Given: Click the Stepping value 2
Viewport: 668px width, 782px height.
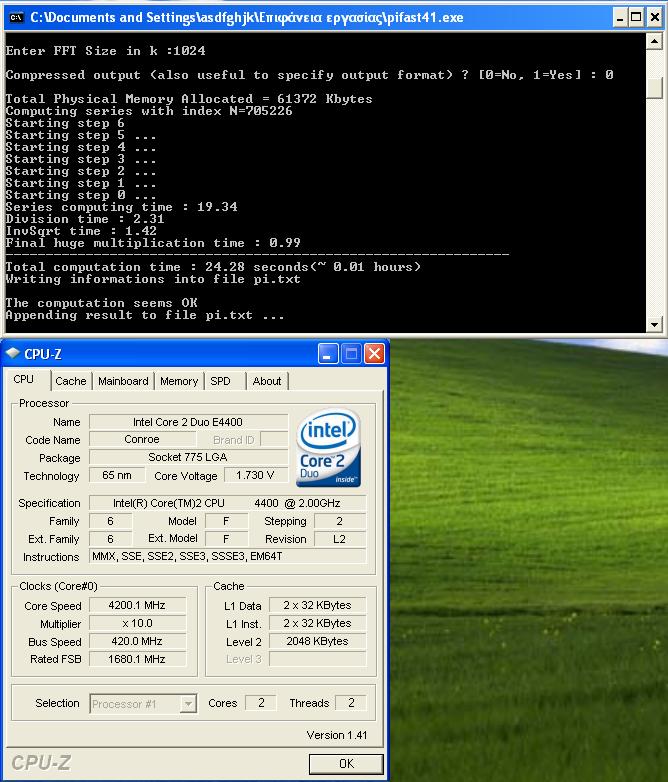Looking at the screenshot, I should [340, 521].
